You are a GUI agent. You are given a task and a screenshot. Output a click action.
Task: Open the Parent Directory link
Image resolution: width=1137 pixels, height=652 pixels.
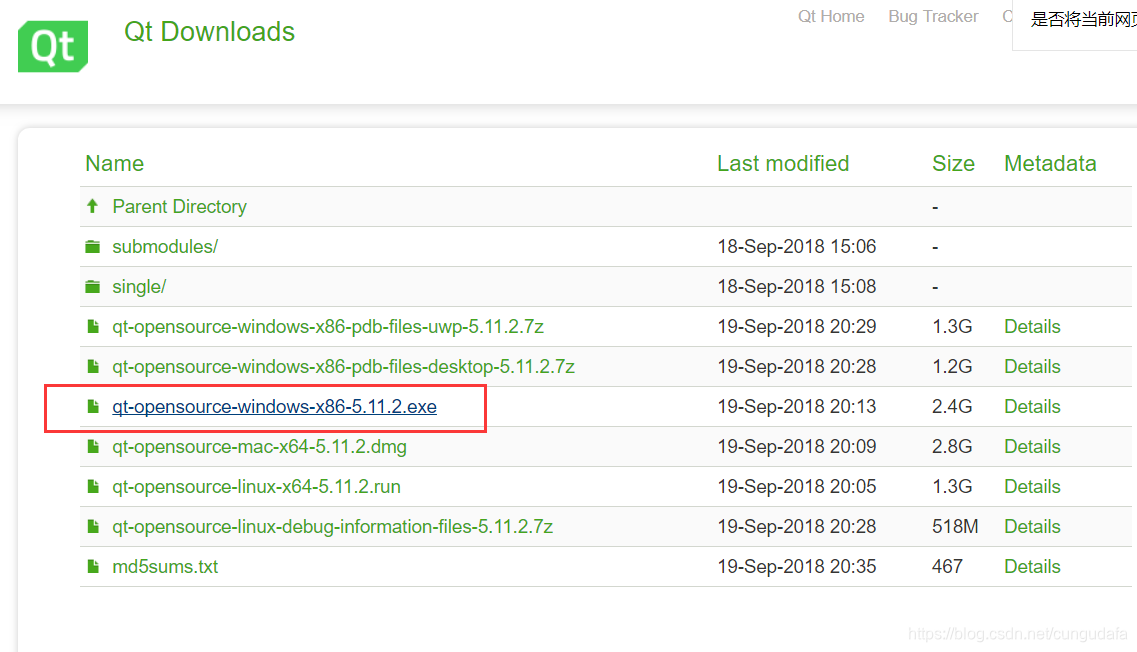tap(180, 206)
